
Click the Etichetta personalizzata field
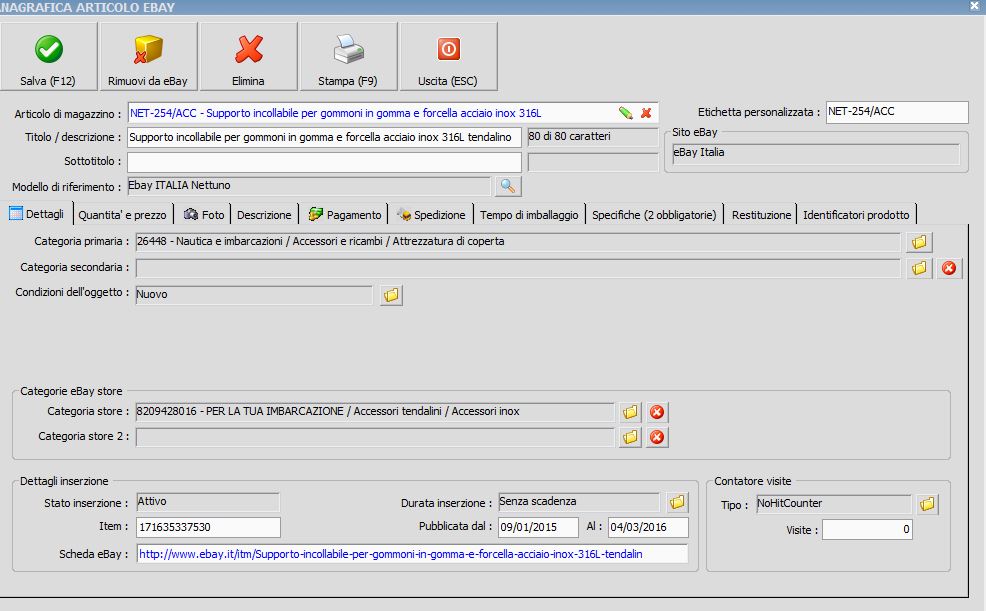[x=897, y=113]
